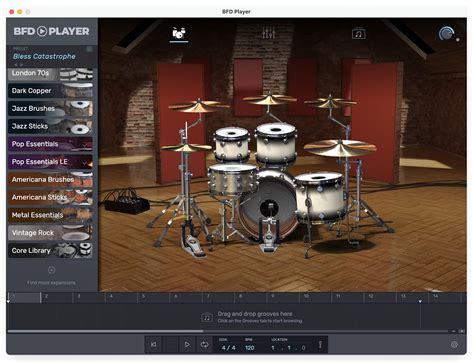Click the location counter display
474x362 pixels.
click(x=289, y=348)
